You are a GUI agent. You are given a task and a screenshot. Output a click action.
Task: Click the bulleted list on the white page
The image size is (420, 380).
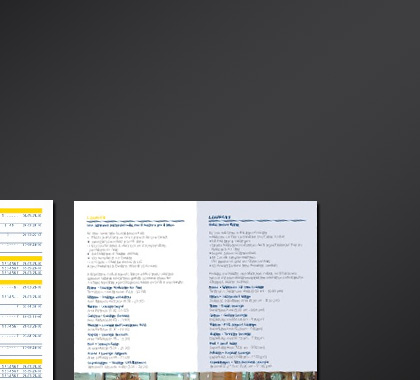127,250
